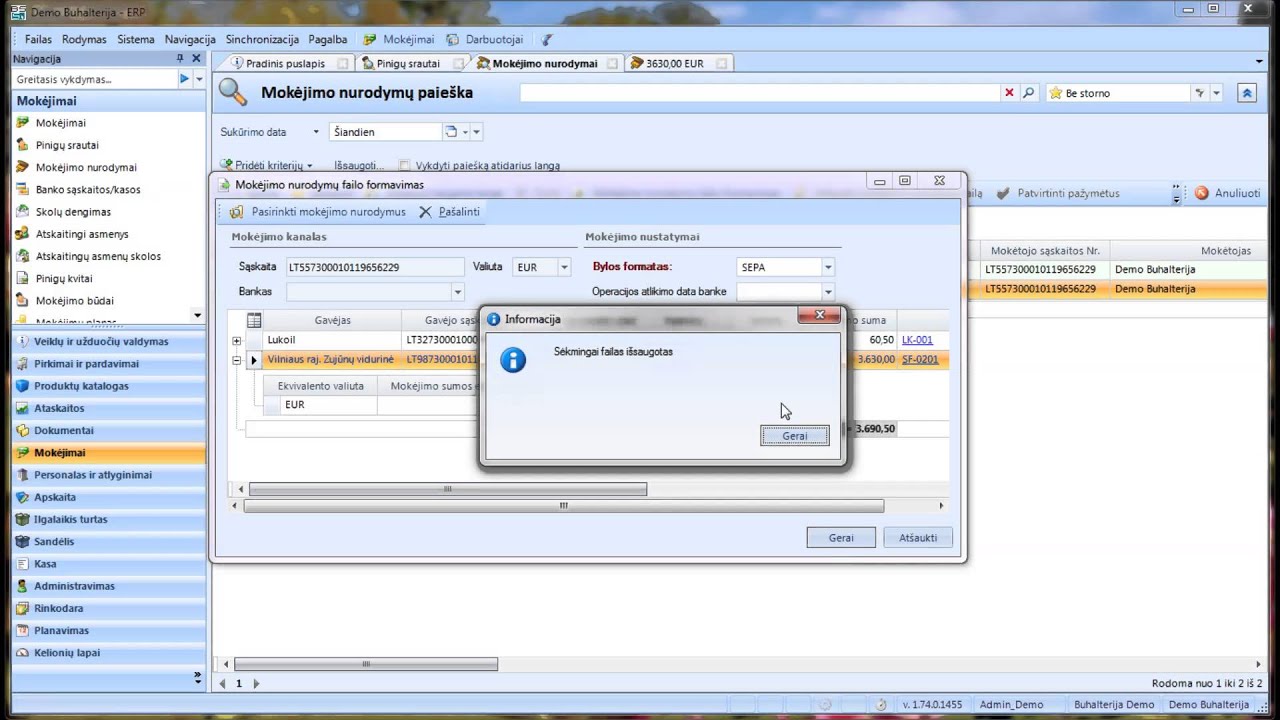Open the Šiandien date options dropdown
This screenshot has width=1280, height=720.
[477, 132]
